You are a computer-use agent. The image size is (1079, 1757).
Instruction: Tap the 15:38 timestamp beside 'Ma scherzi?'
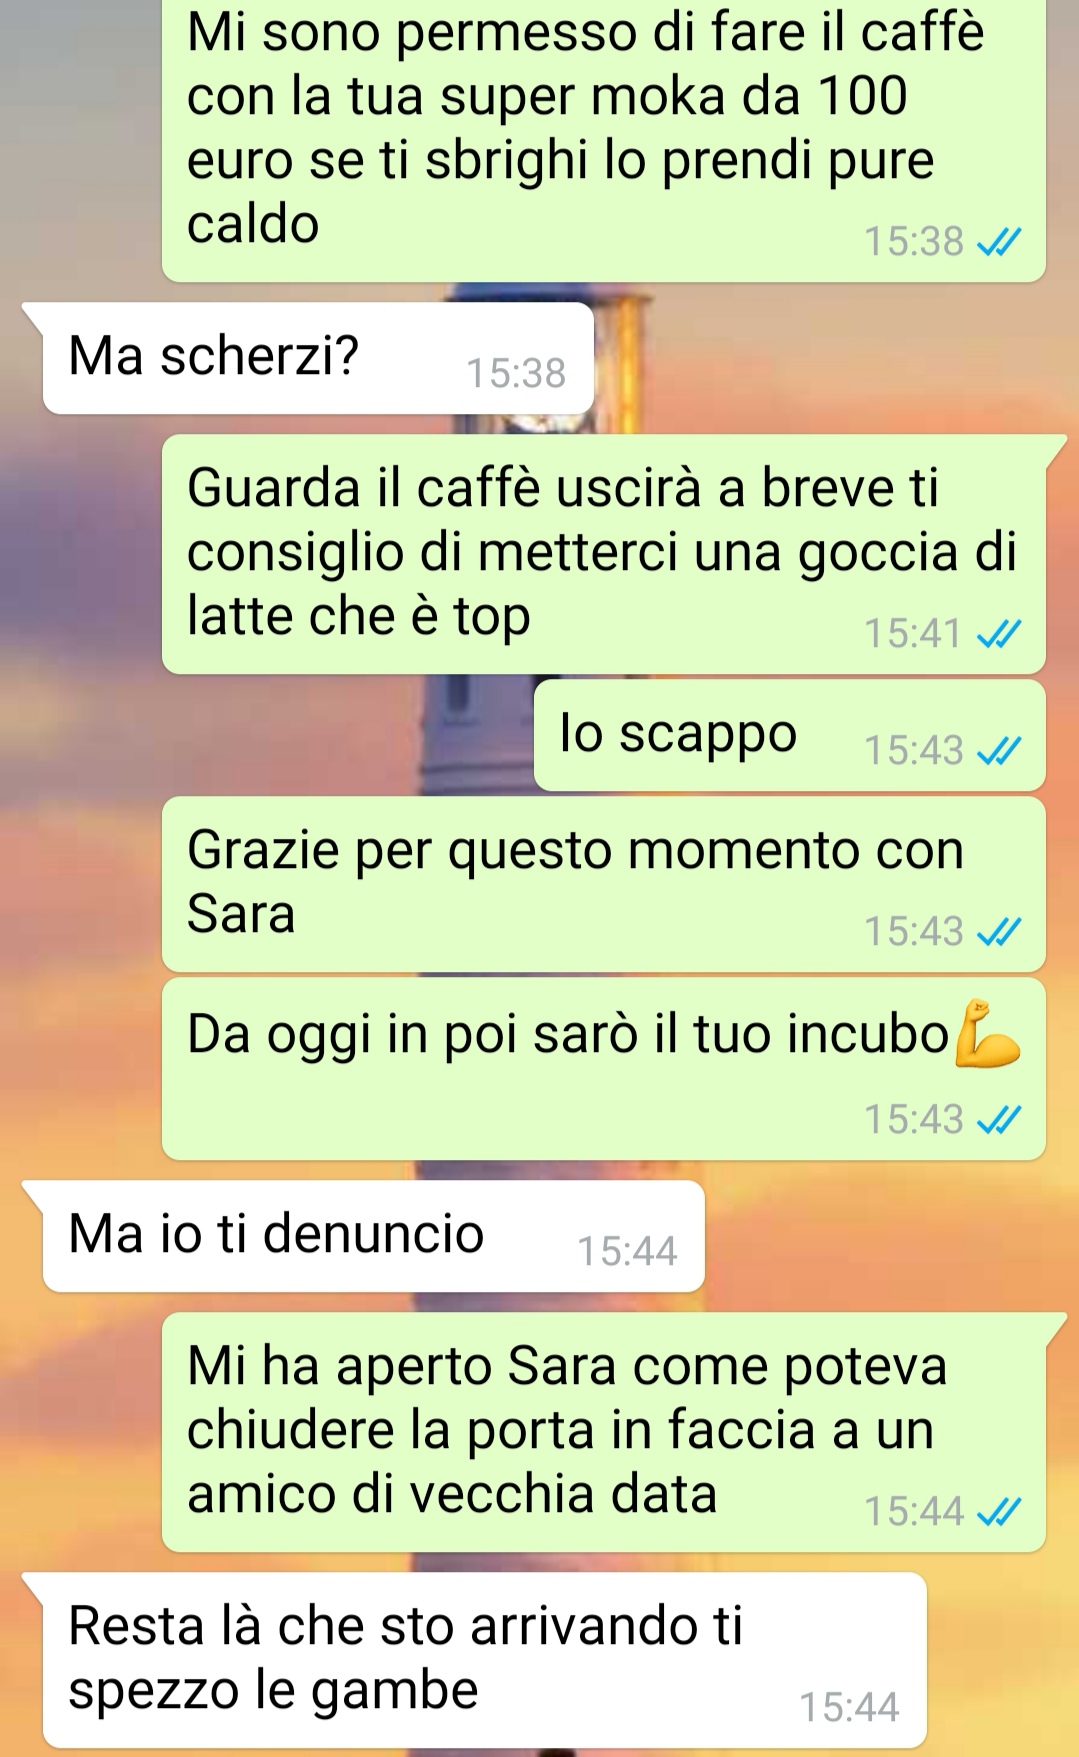[x=517, y=374]
